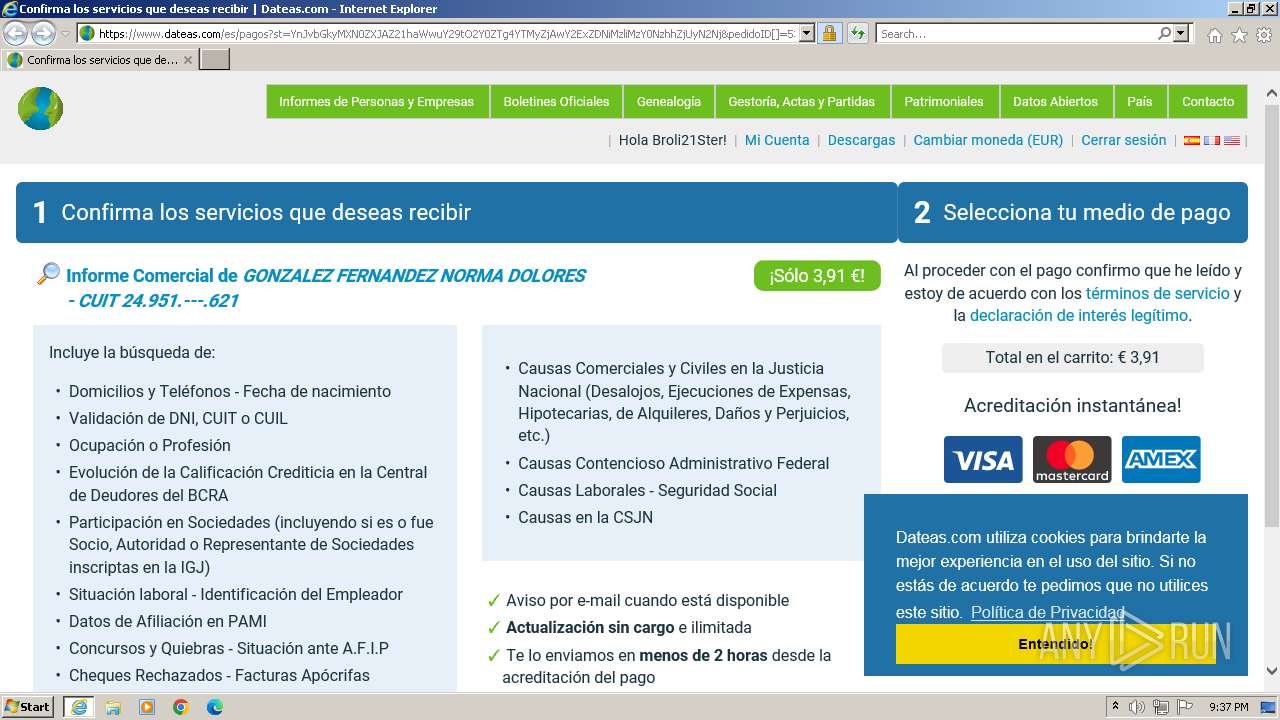Open the media player icon in taskbar

coord(147,707)
